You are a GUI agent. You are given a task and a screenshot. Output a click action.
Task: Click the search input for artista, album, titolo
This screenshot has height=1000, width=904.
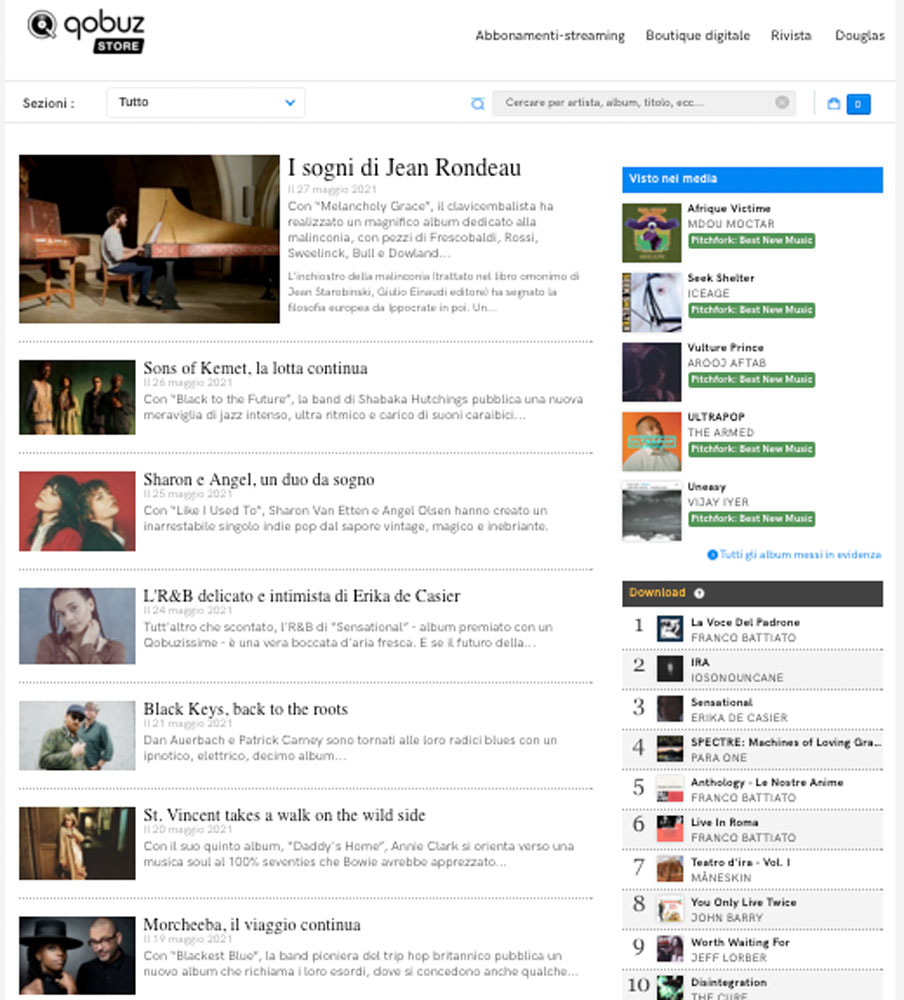(643, 103)
